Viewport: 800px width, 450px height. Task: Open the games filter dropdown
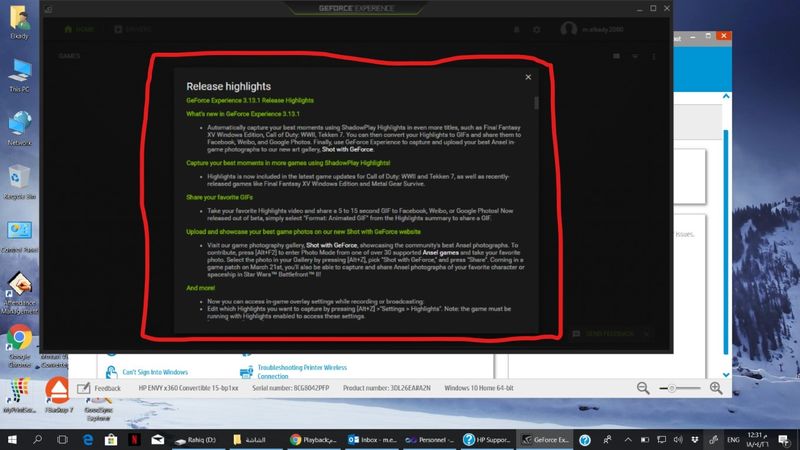(x=635, y=56)
